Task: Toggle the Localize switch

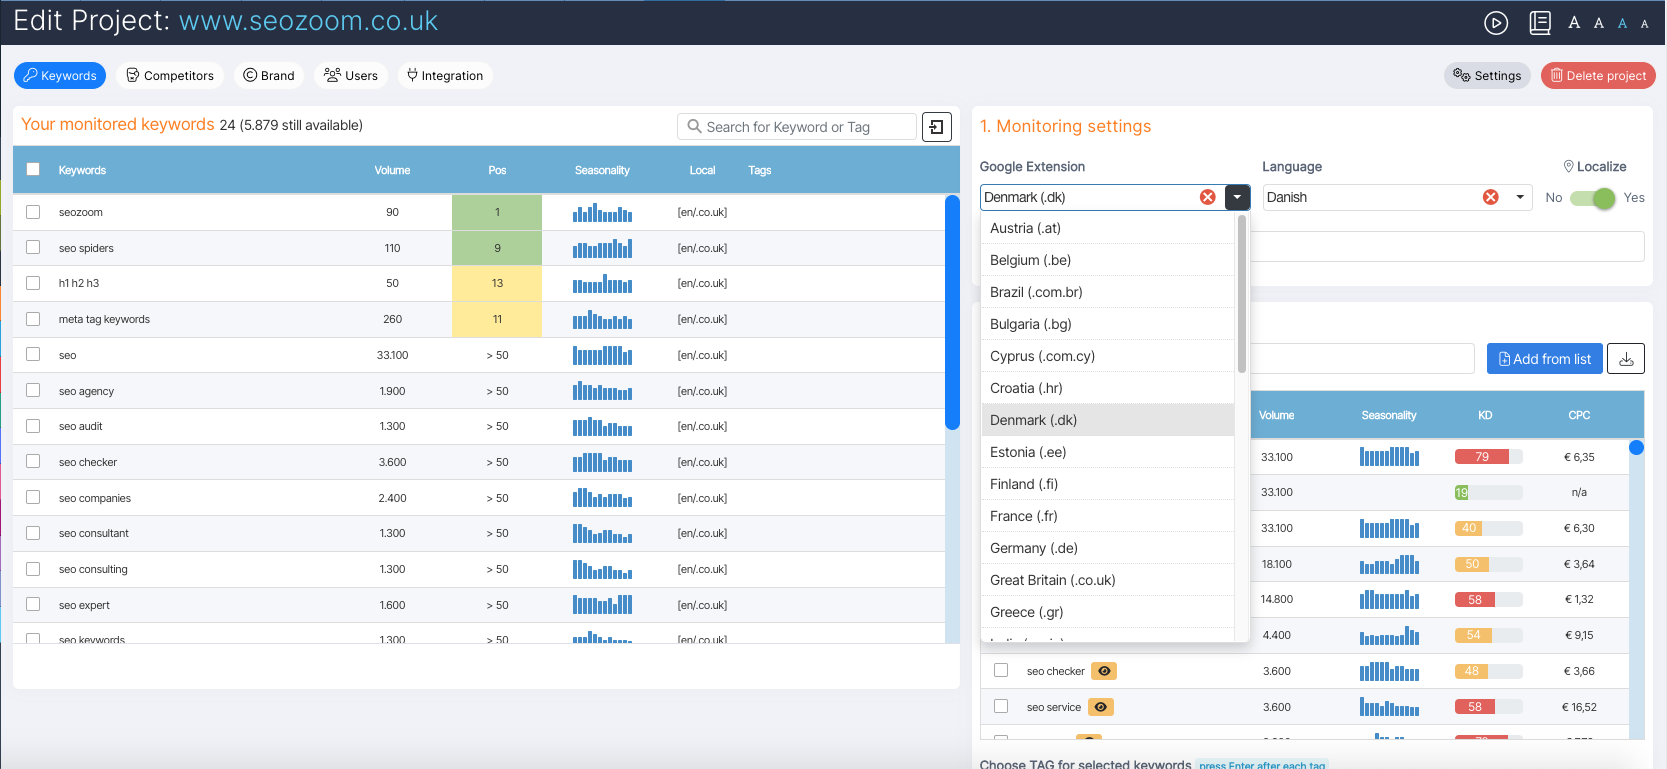Action: click(1593, 198)
